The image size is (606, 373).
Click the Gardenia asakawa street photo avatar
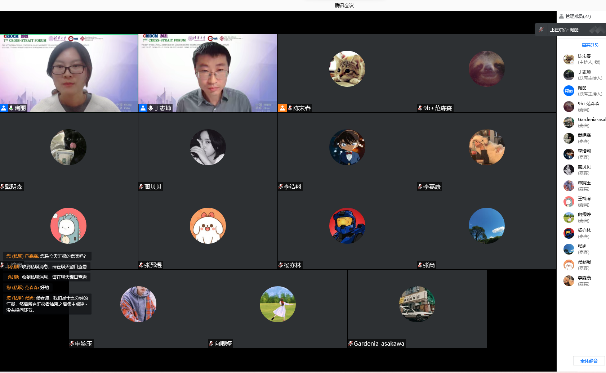point(417,304)
